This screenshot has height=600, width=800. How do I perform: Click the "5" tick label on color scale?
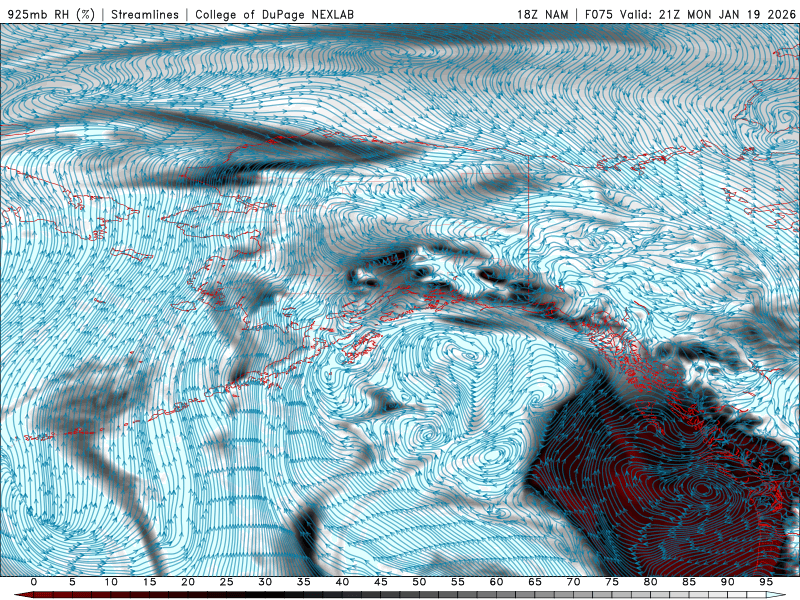(x=72, y=582)
